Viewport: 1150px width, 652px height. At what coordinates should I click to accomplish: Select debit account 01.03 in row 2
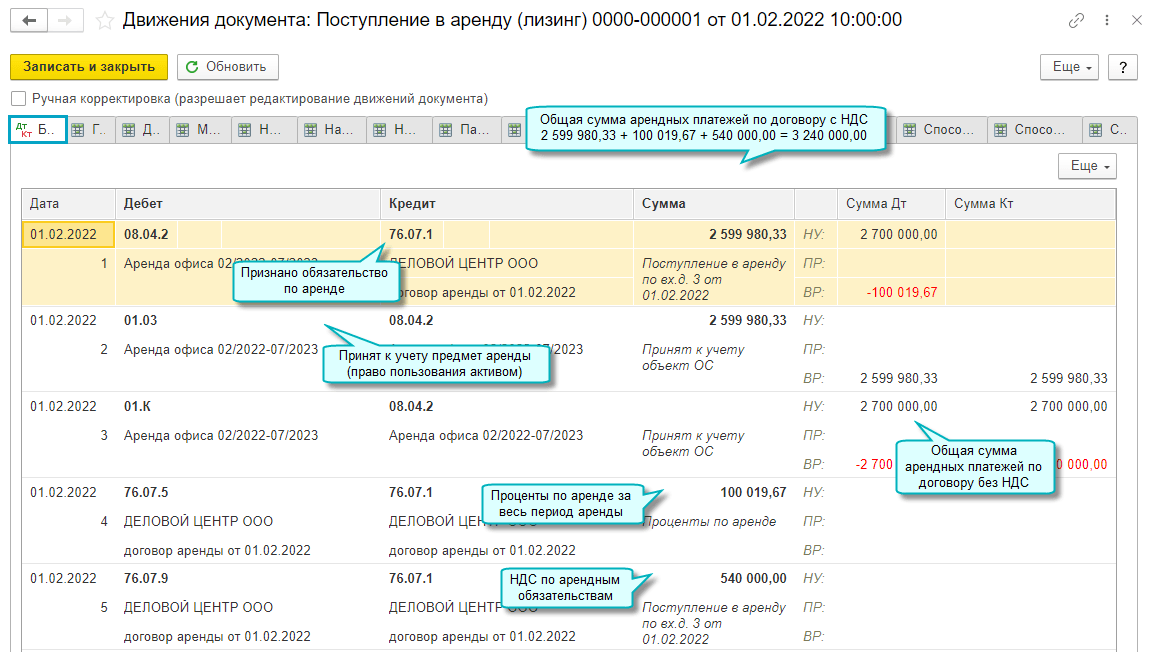(139, 321)
